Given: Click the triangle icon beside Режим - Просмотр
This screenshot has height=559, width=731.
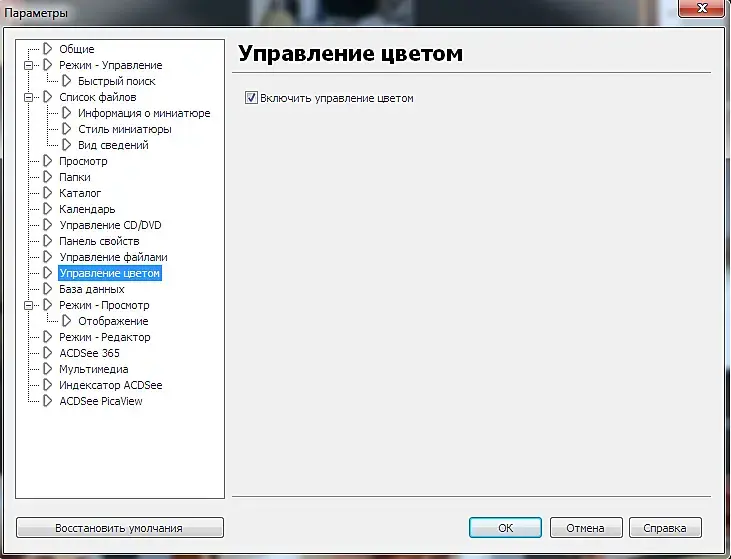Looking at the screenshot, I should pos(48,305).
